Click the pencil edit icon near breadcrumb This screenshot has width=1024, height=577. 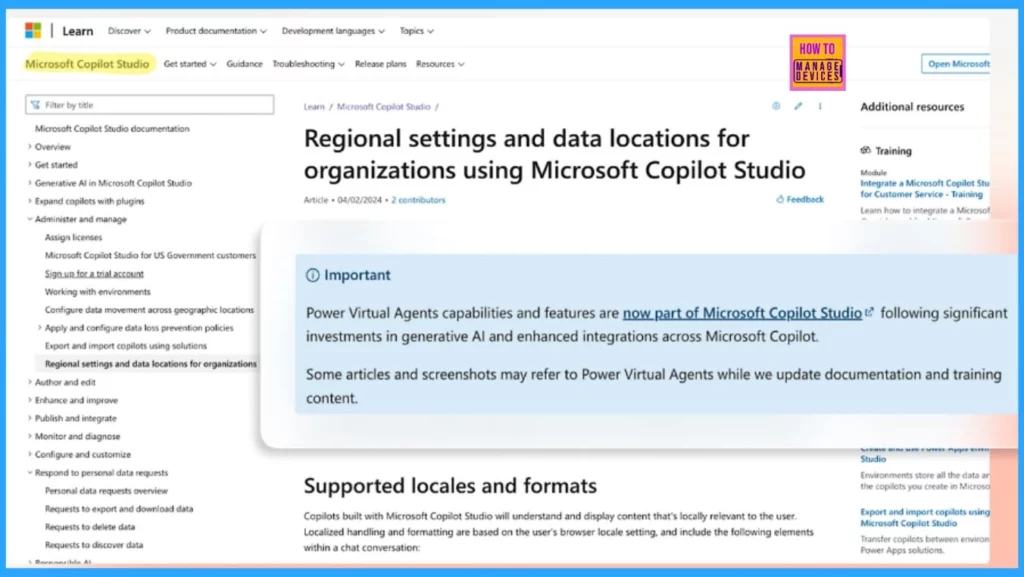pos(798,106)
